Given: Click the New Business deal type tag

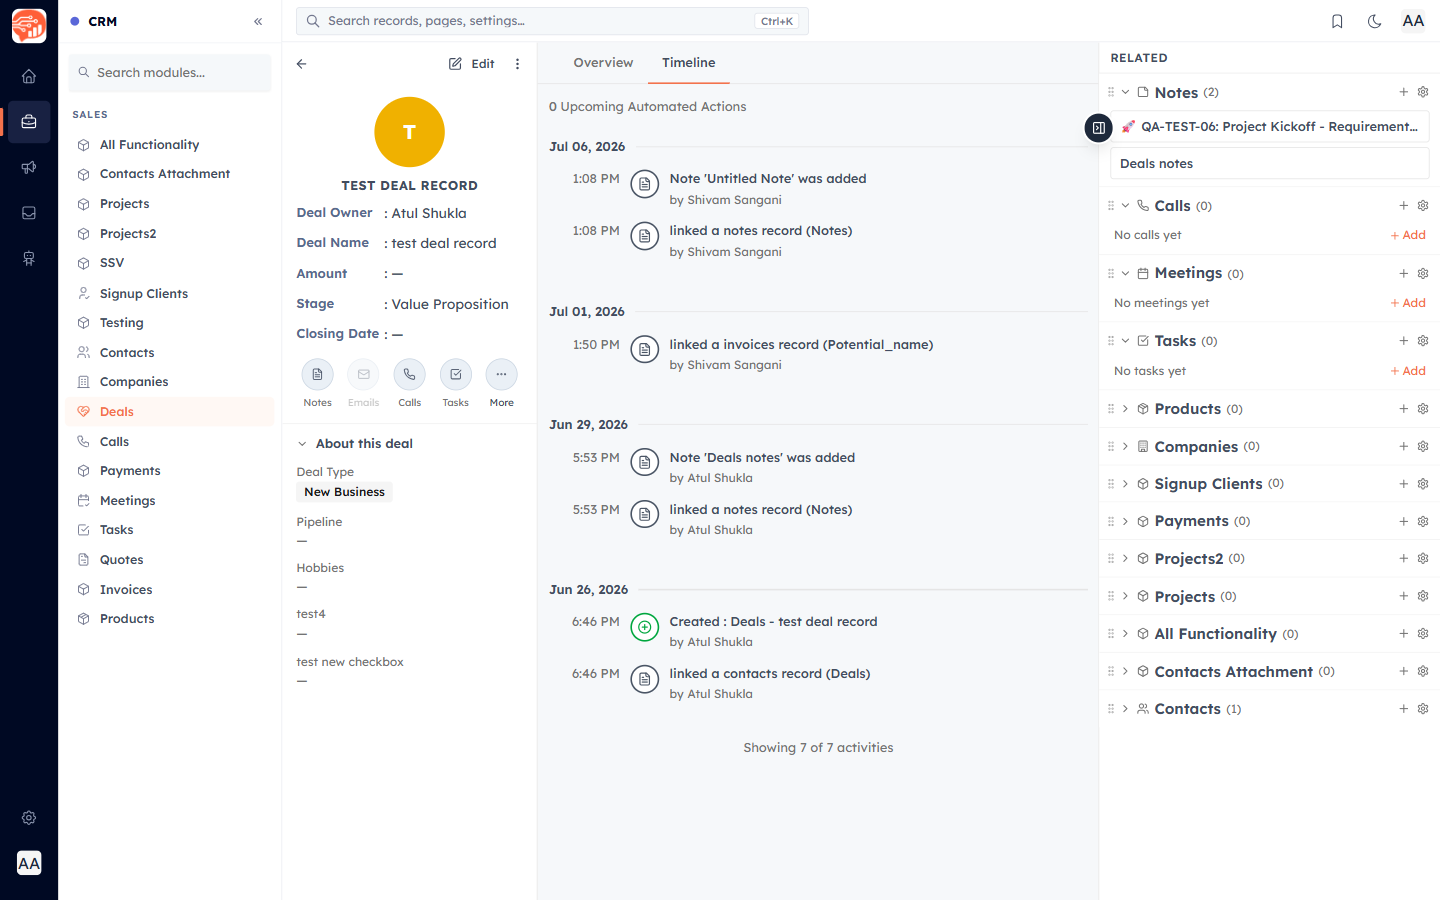Looking at the screenshot, I should pos(344,492).
